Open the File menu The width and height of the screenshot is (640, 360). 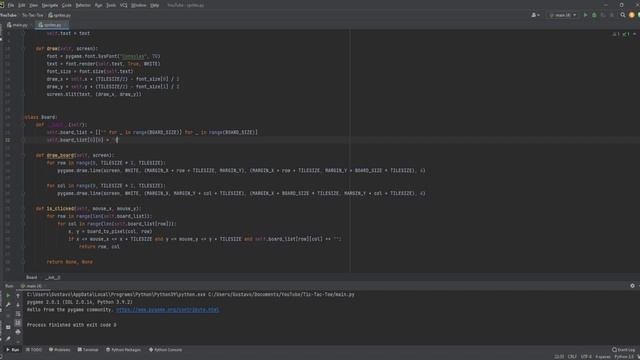click(11, 5)
